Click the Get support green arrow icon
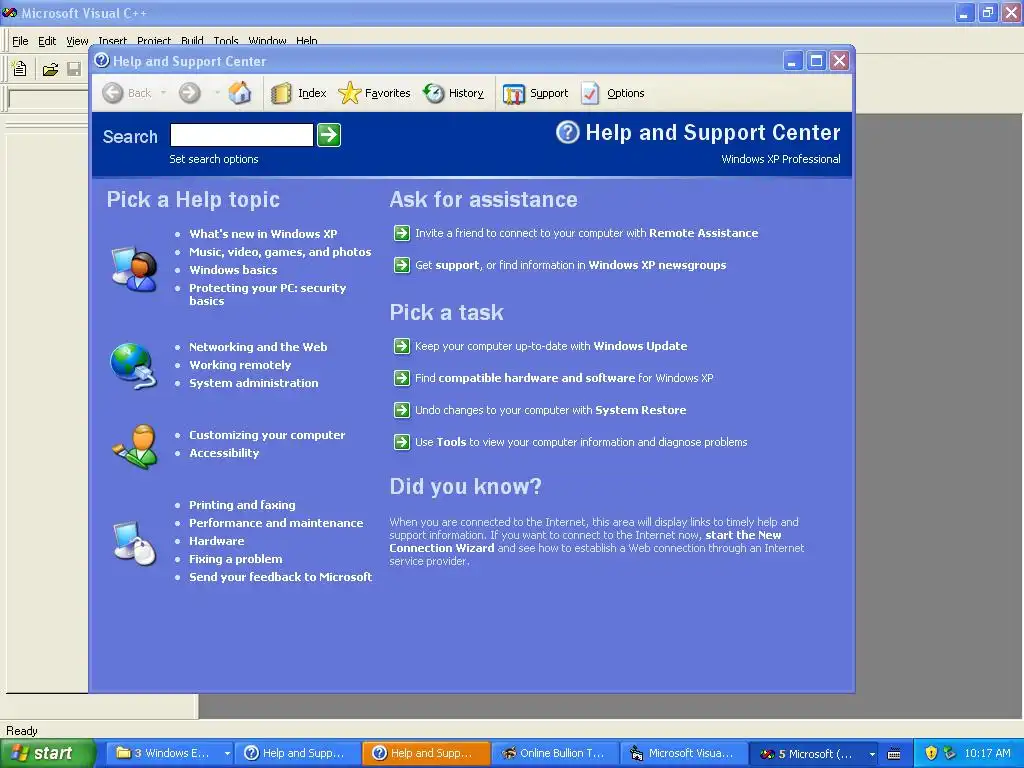This screenshot has width=1024, height=768. click(402, 265)
